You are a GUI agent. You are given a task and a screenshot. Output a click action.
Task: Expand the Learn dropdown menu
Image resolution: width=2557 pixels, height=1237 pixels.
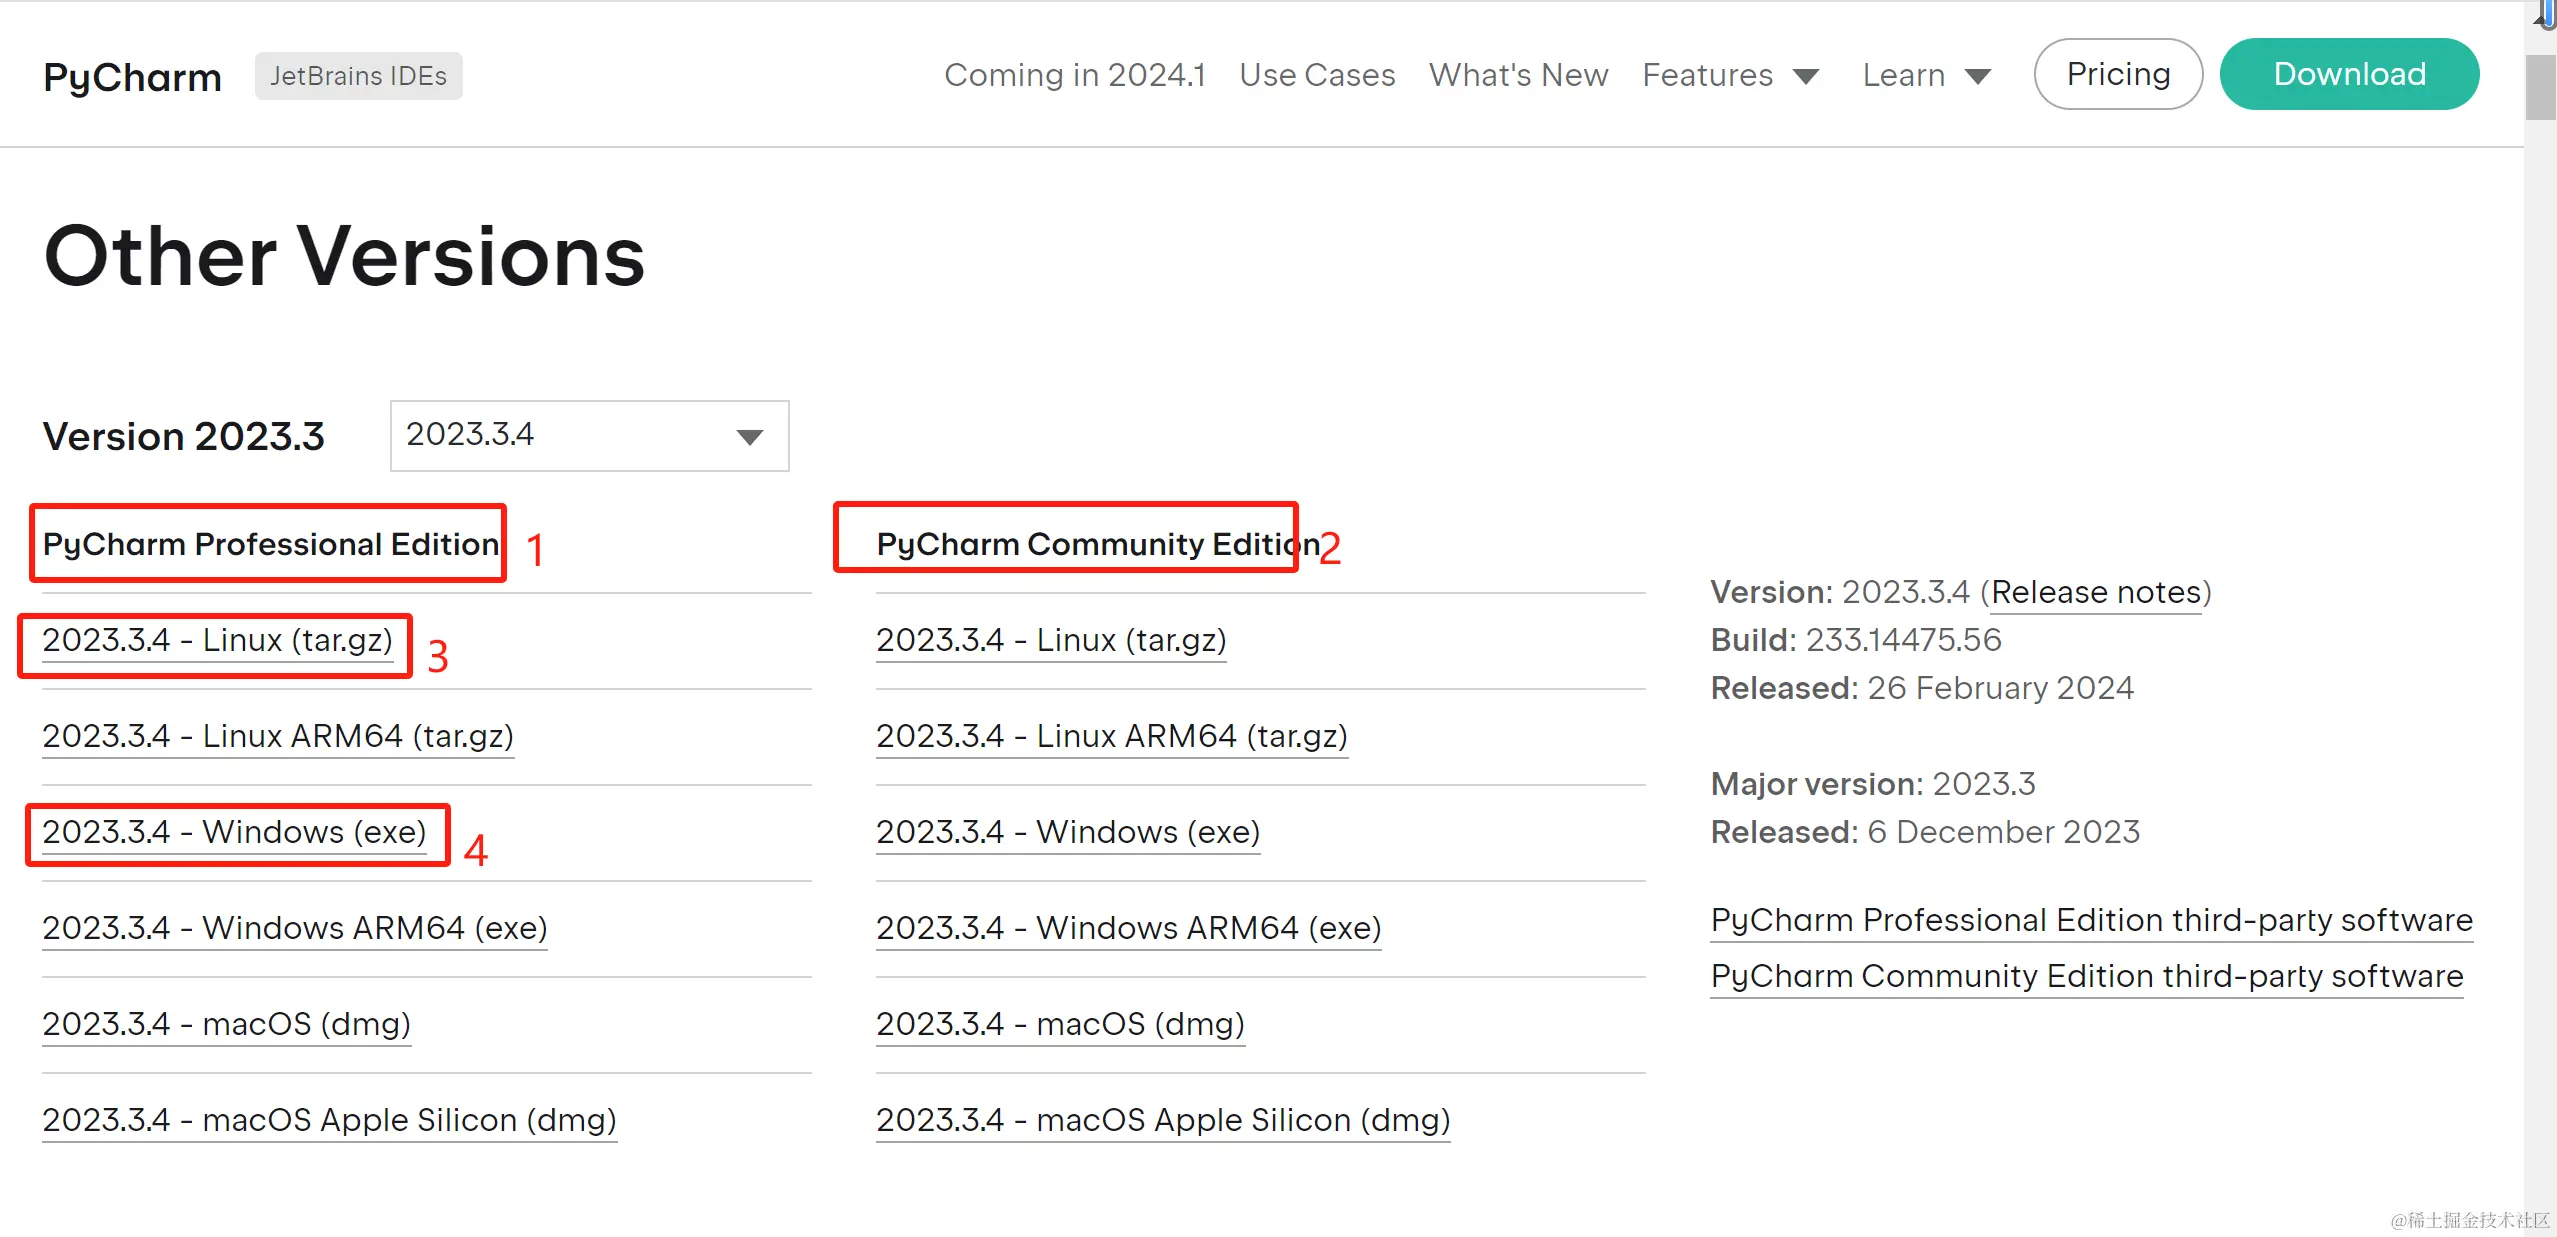(x=1925, y=75)
